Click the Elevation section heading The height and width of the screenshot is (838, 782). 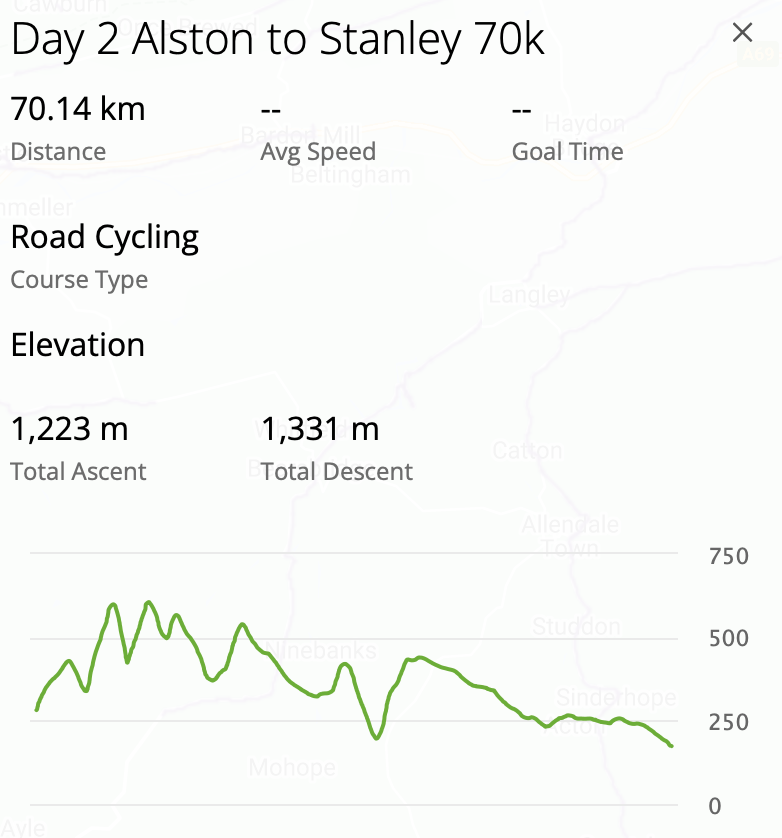(78, 345)
